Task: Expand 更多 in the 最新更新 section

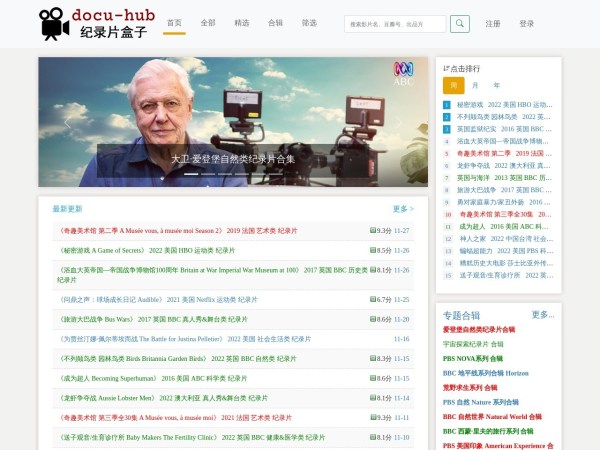Action: click(x=402, y=209)
